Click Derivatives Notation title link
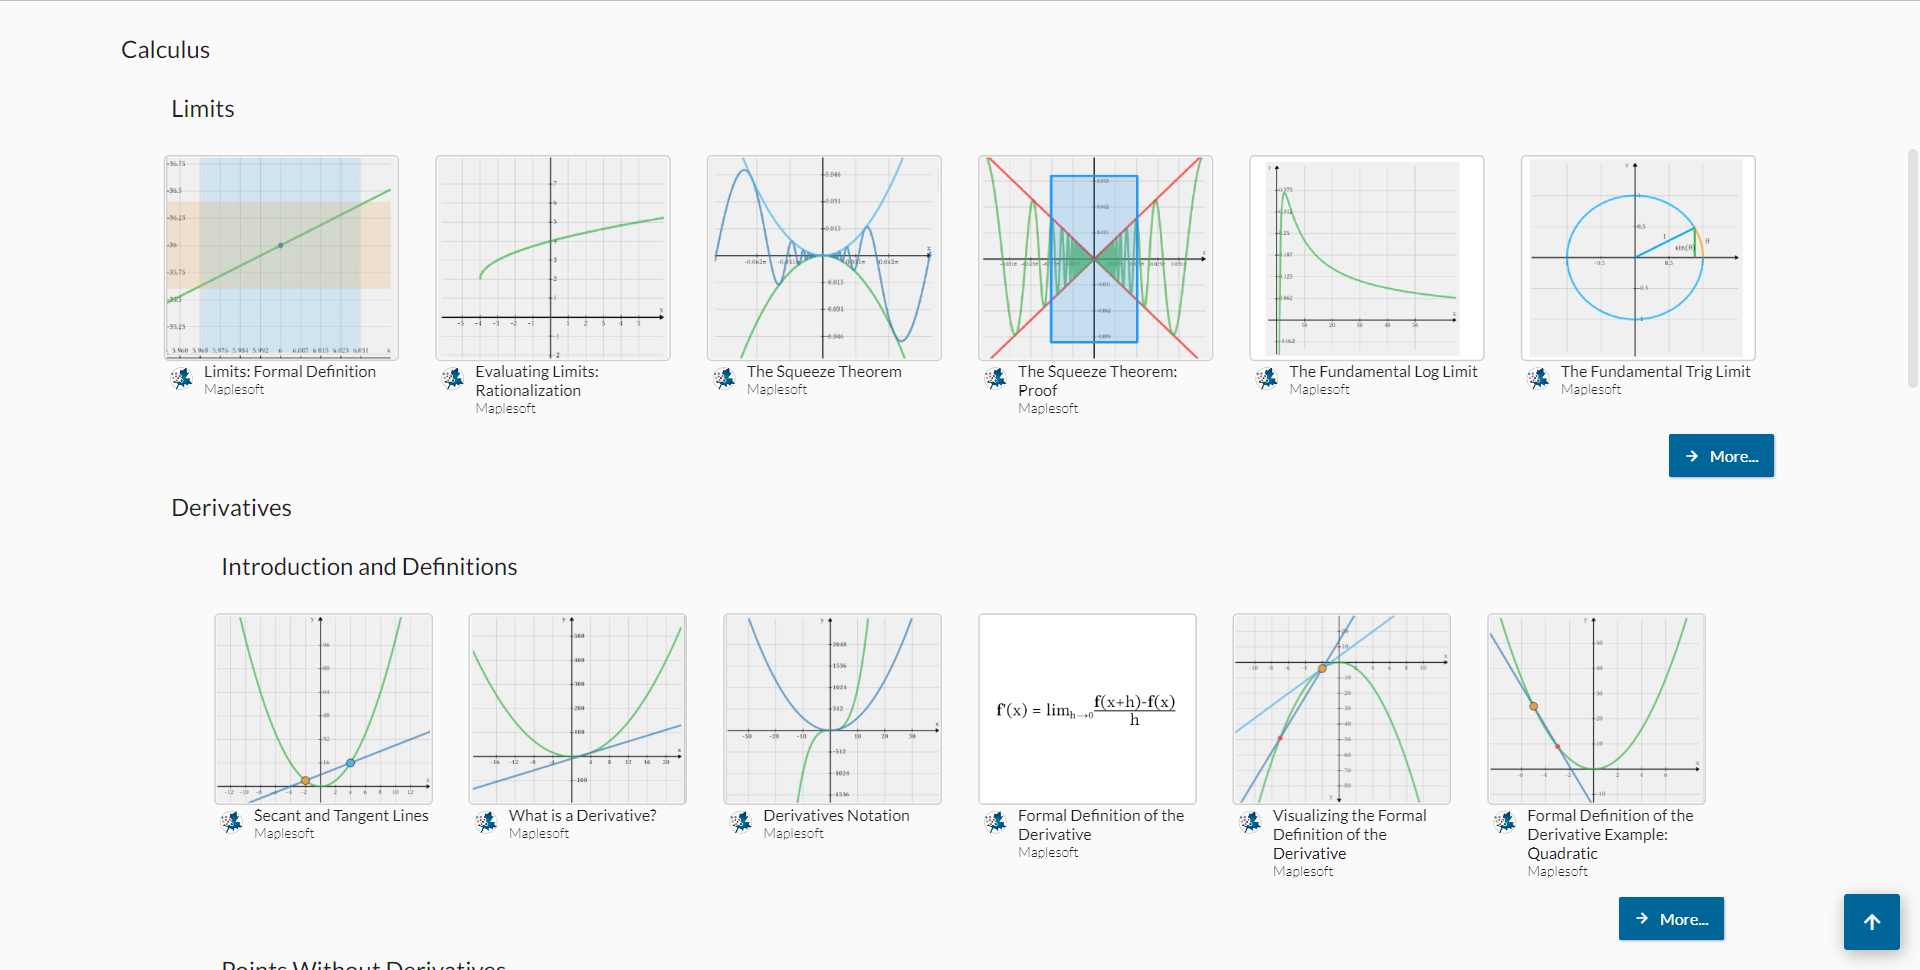 coord(836,816)
